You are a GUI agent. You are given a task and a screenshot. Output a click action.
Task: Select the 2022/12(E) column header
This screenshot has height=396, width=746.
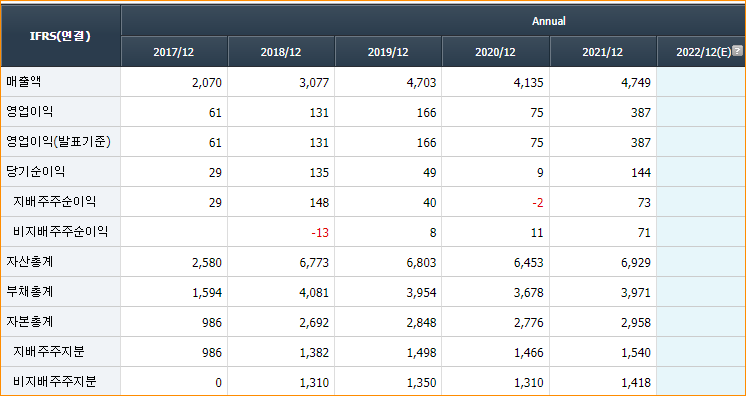coord(702,51)
